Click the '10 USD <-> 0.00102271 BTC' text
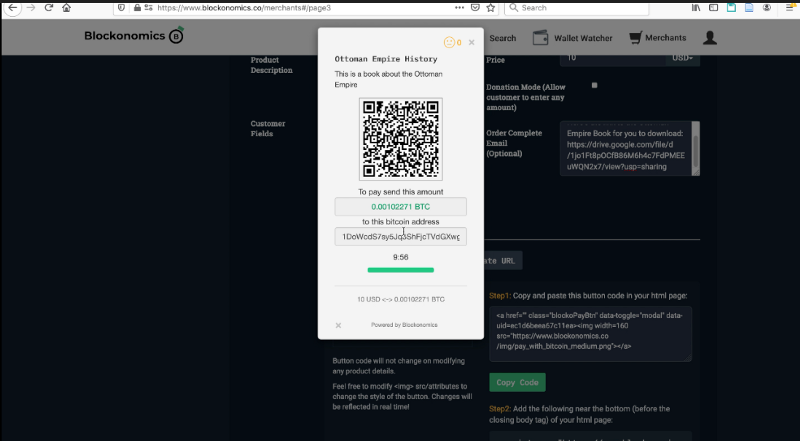 (401, 299)
